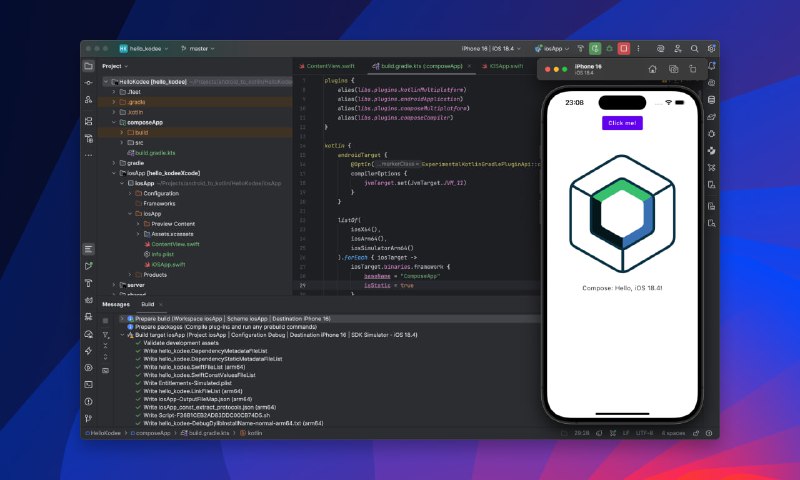
Task: Click 'Validate development assets' build message
Action: pyautogui.click(x=181, y=343)
